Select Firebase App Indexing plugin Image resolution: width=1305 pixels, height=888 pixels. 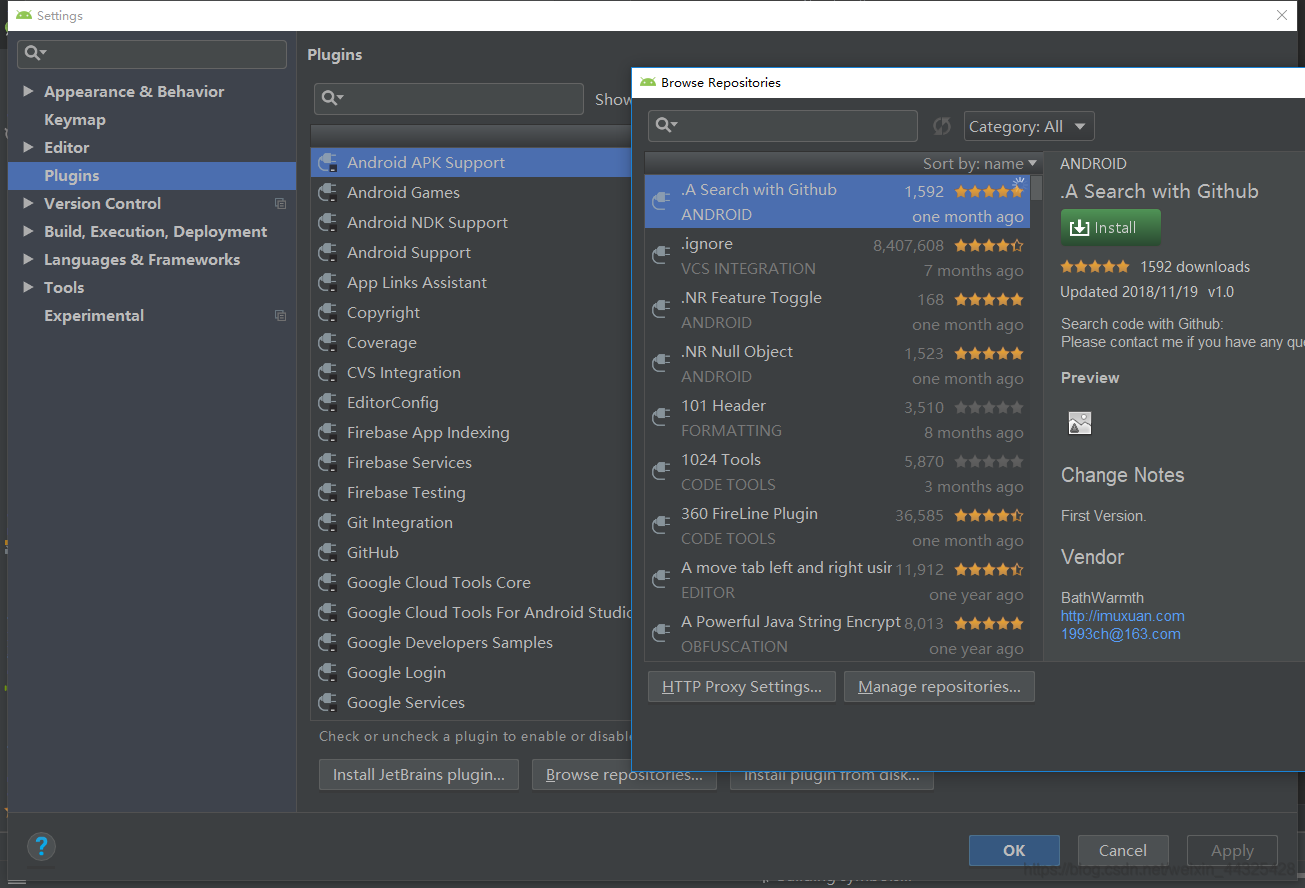pos(471,432)
